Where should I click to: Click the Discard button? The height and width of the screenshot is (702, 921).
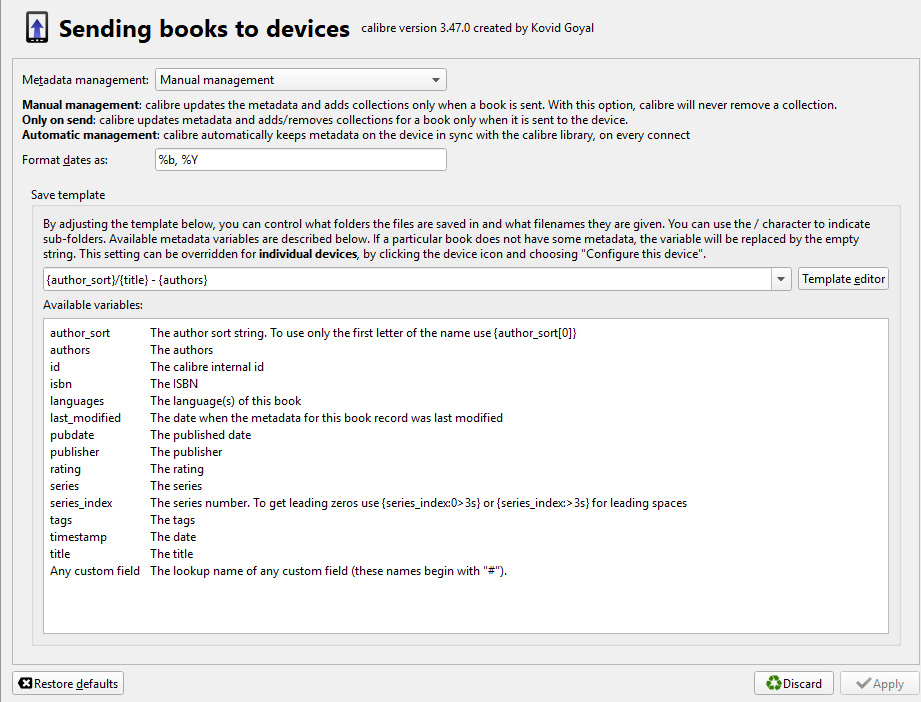point(794,684)
